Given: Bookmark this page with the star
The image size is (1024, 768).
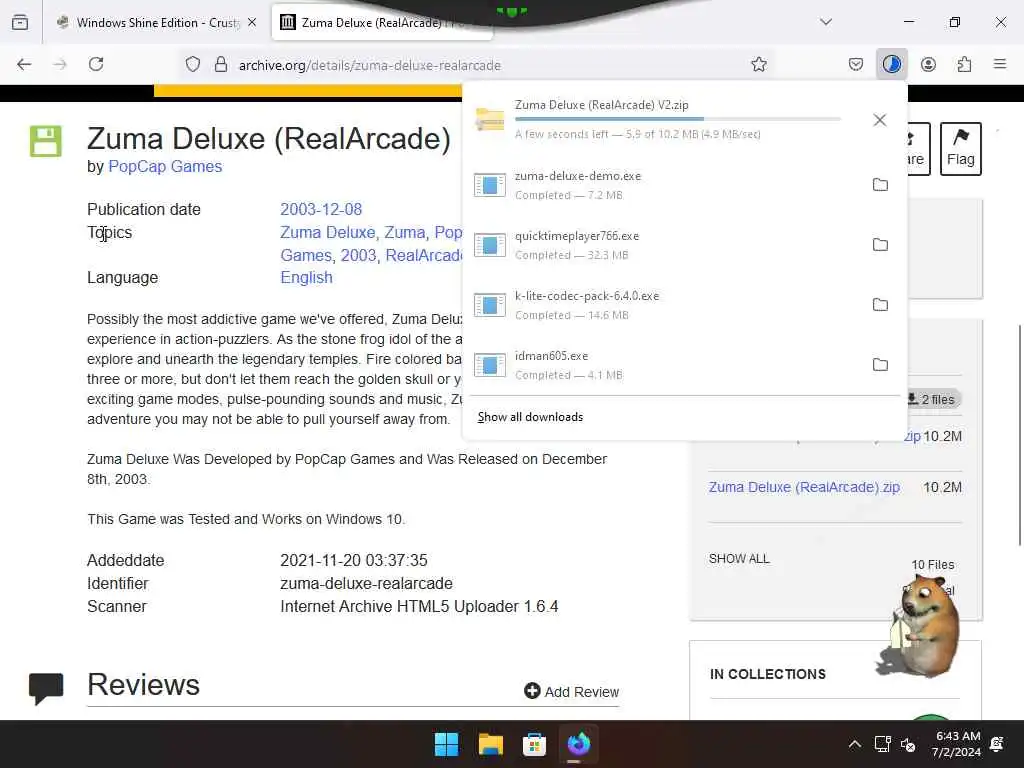Looking at the screenshot, I should tap(758, 64).
